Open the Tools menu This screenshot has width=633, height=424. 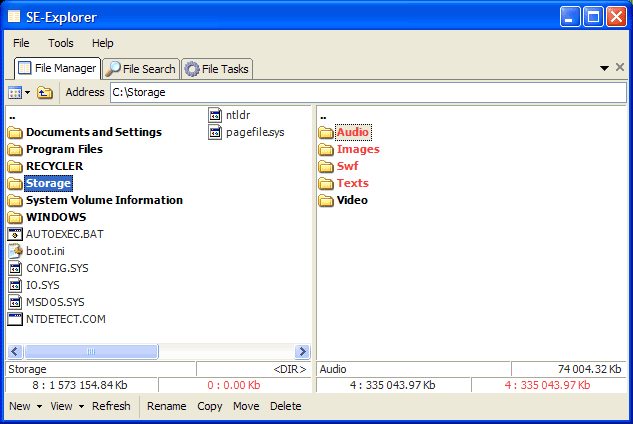[x=61, y=43]
